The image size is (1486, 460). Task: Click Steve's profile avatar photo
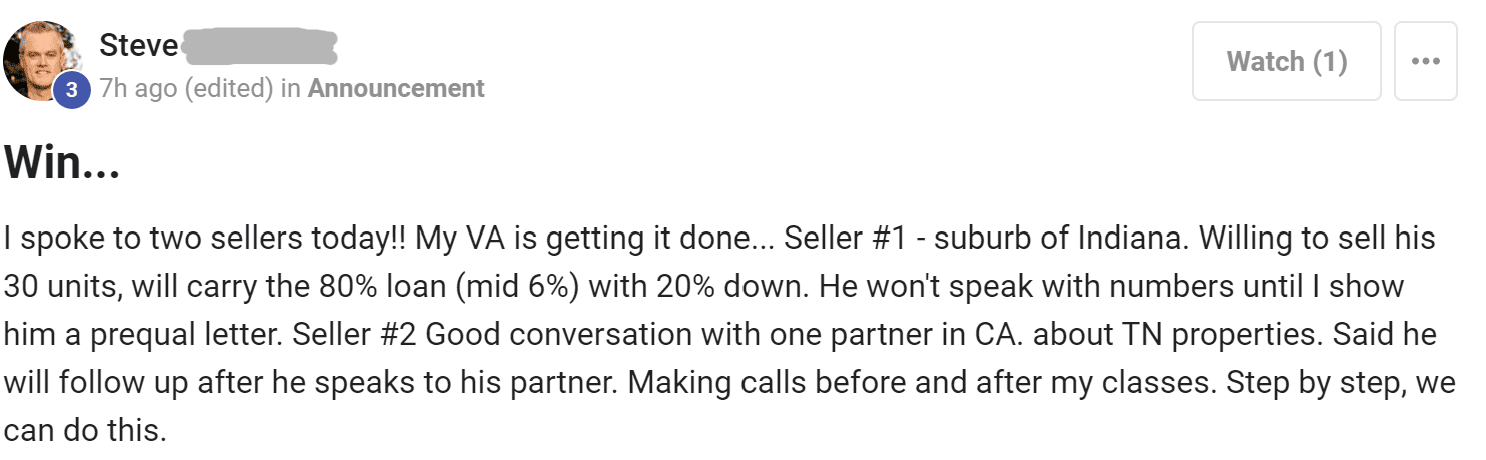pos(44,59)
